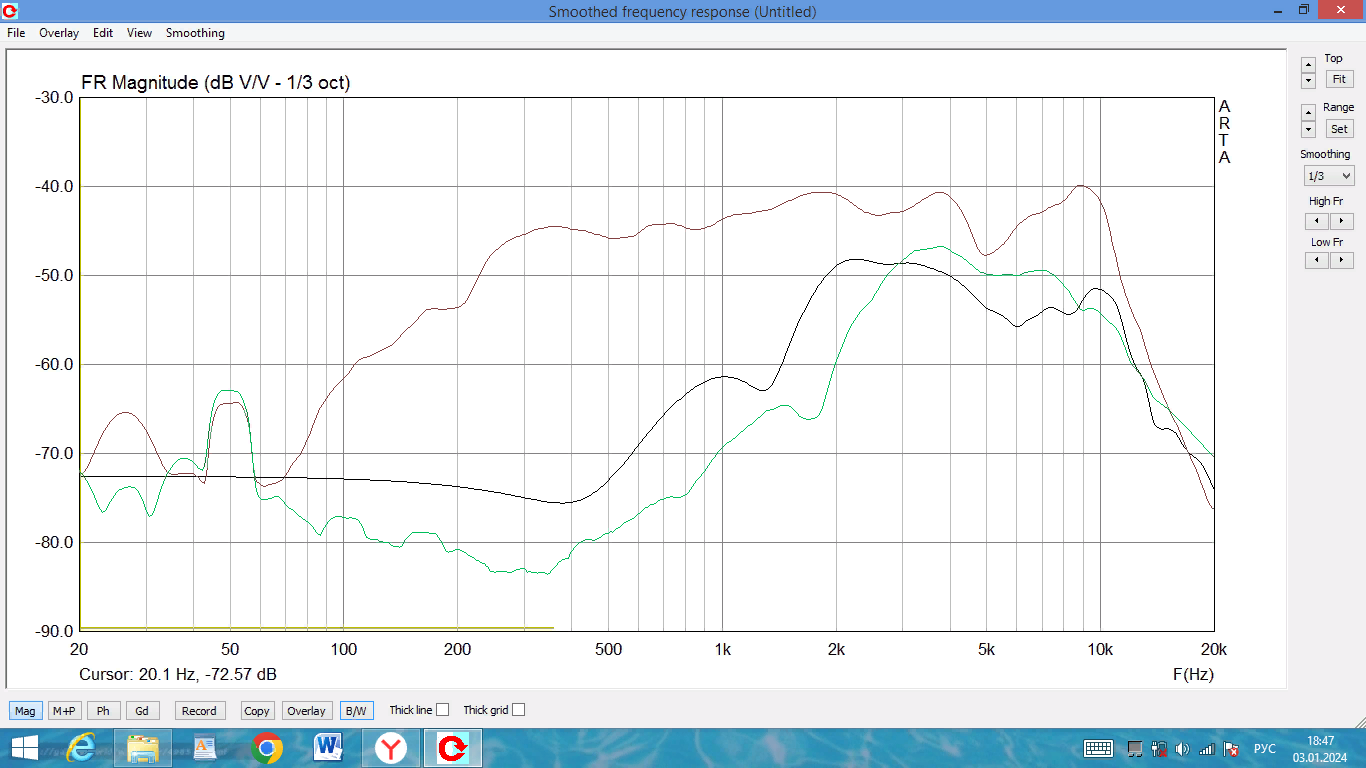
Task: Click the 'F(Hz)' axis label
Action: (x=1193, y=674)
